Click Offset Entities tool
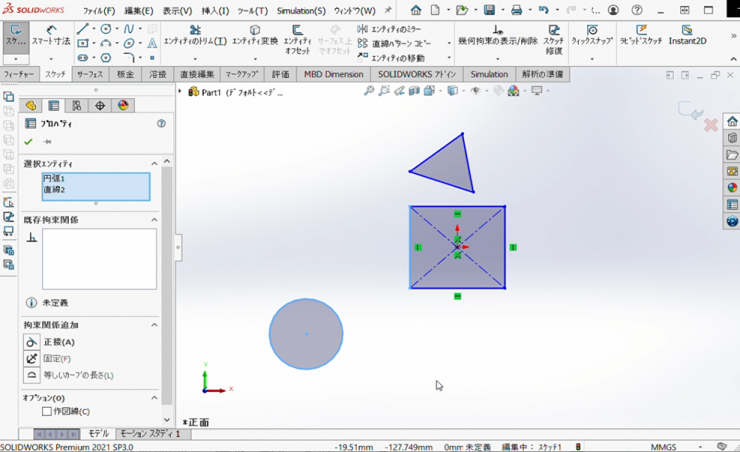The image size is (740, 452). 297,40
